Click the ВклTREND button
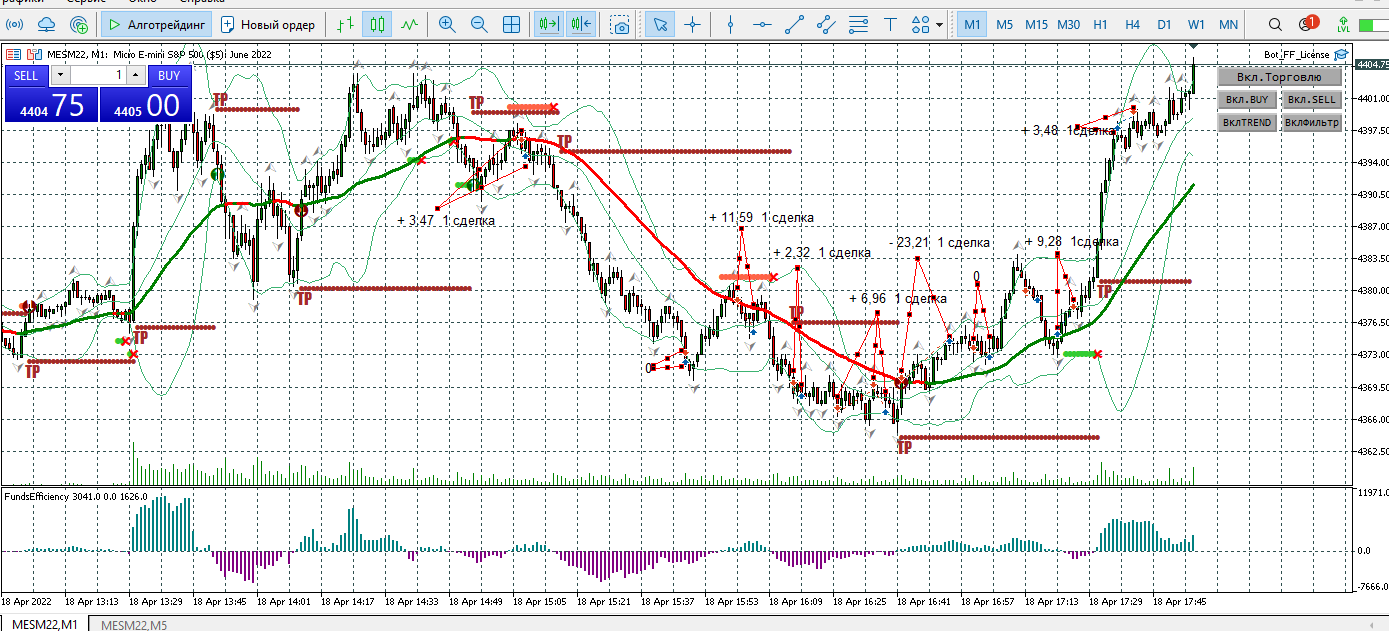1389x631 pixels. point(1246,123)
